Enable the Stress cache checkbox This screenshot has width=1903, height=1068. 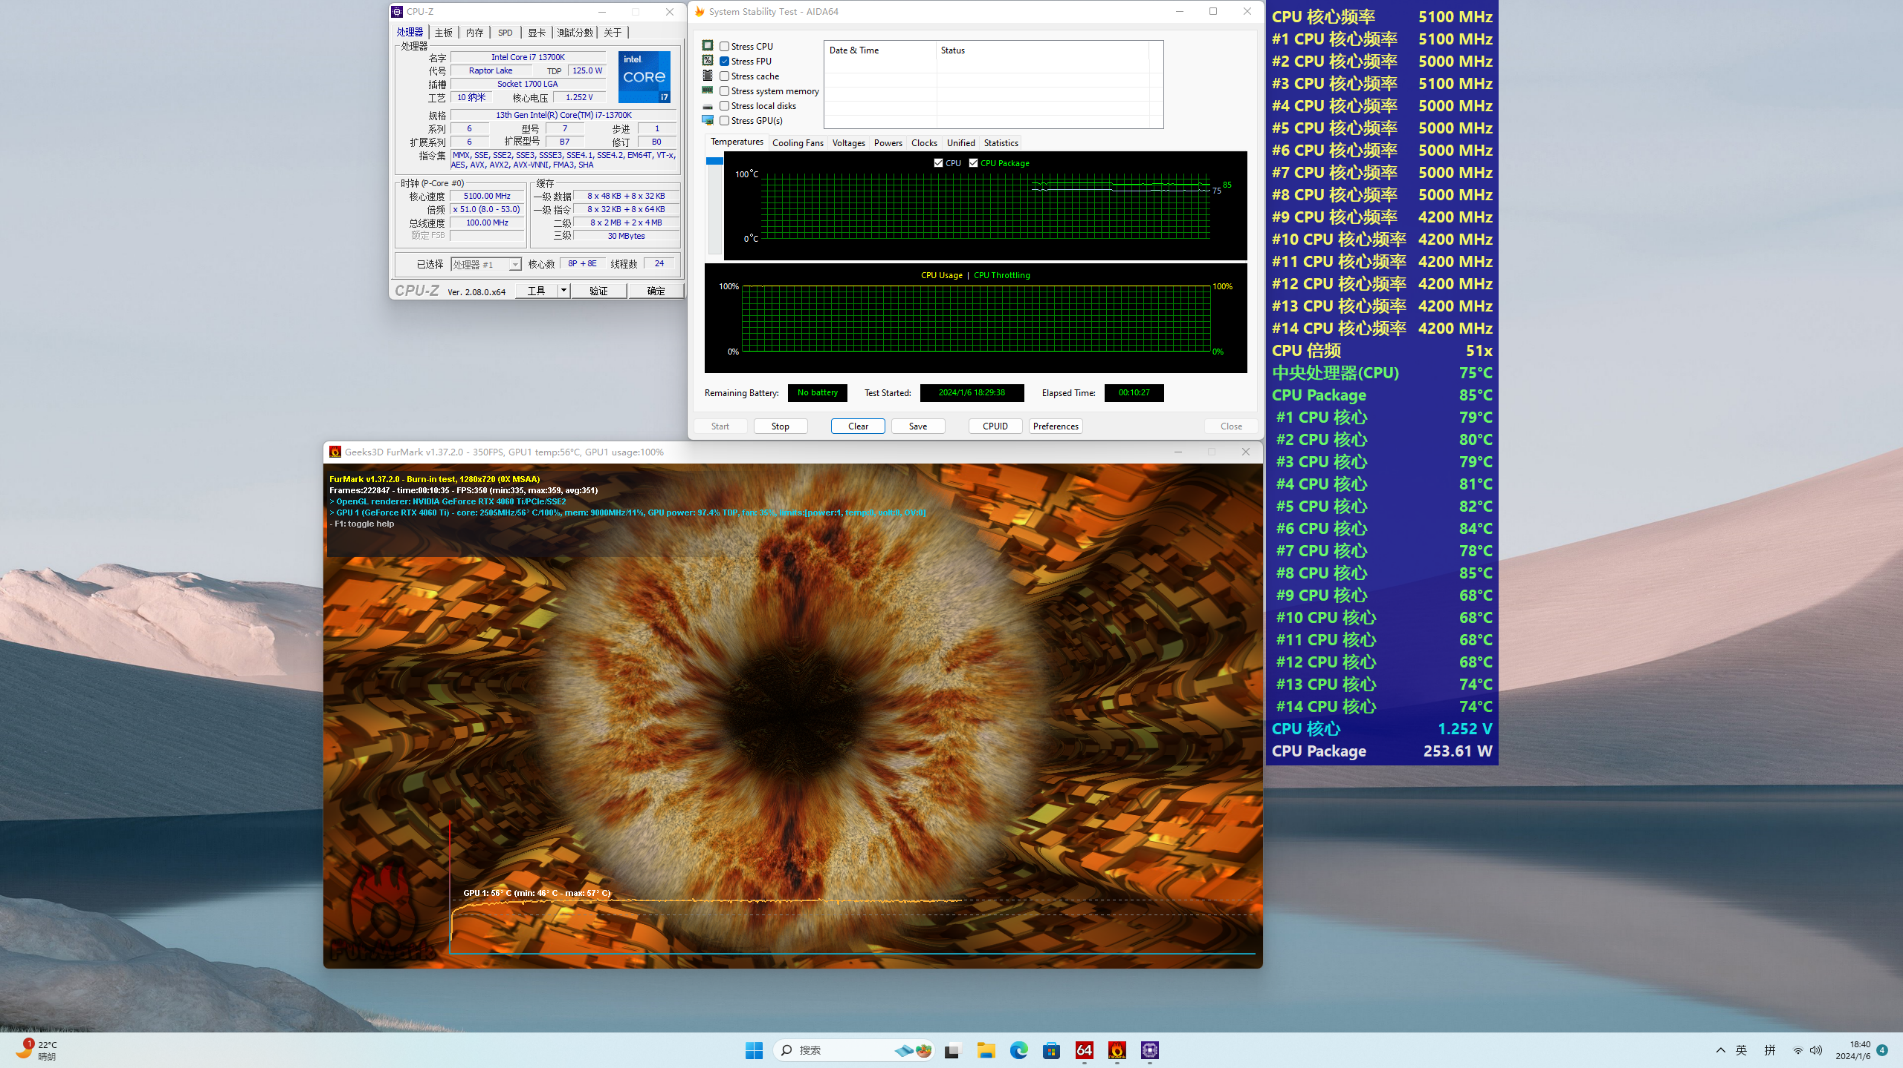coord(724,76)
